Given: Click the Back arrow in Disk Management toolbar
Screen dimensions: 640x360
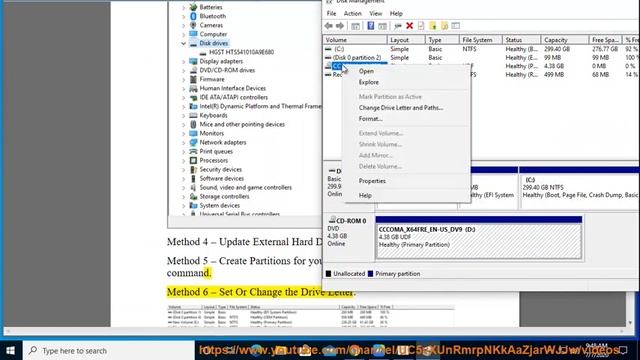Looking at the screenshot, I should (x=329, y=26).
